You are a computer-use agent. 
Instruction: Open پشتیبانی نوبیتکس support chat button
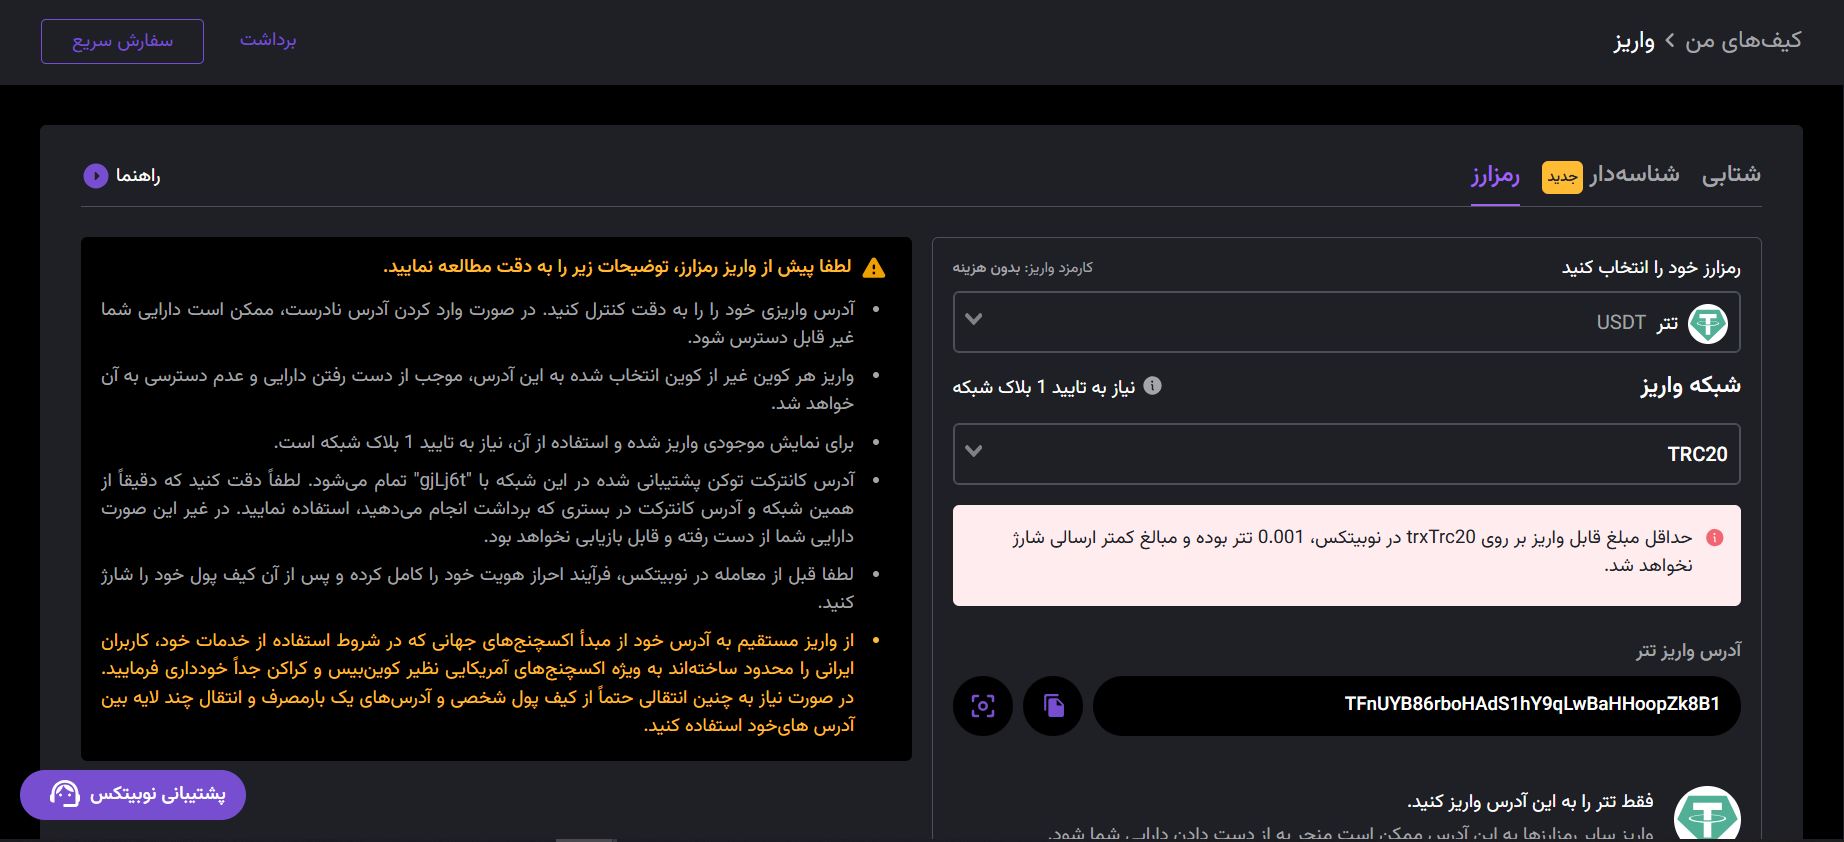133,795
